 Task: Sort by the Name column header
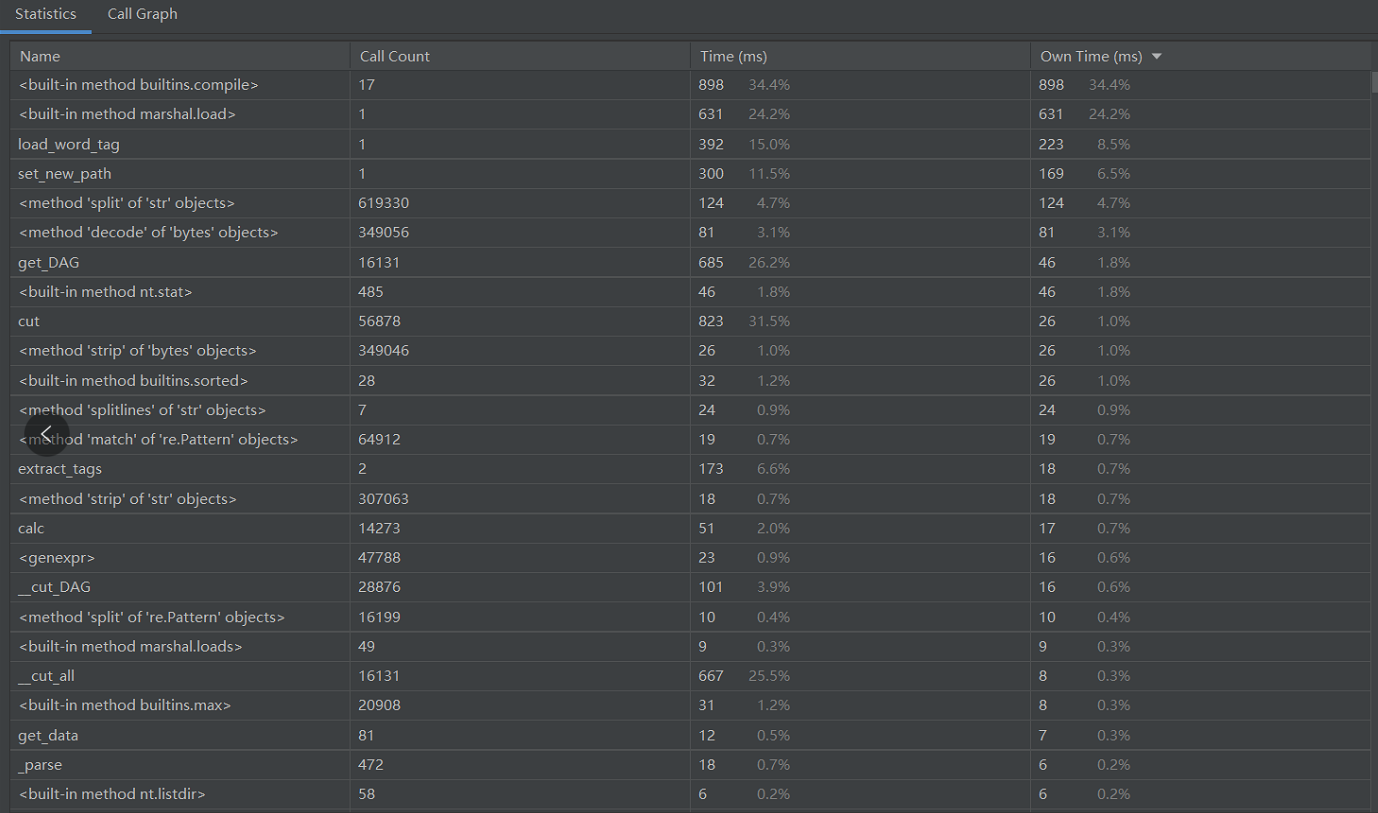40,57
